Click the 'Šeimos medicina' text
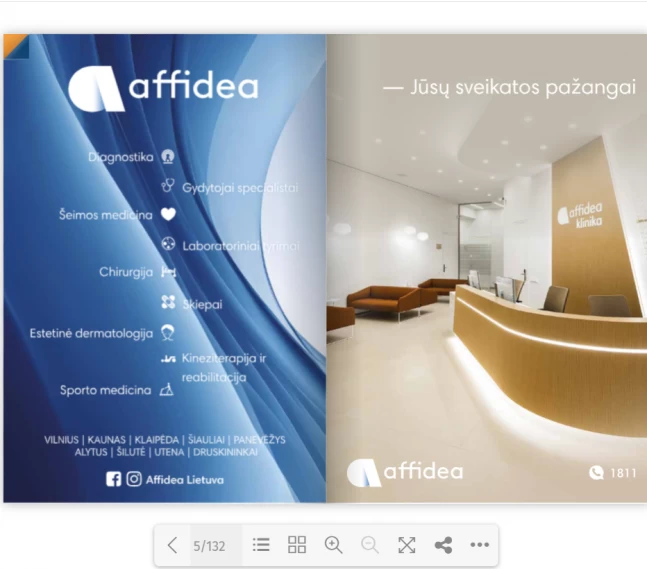 [106, 215]
